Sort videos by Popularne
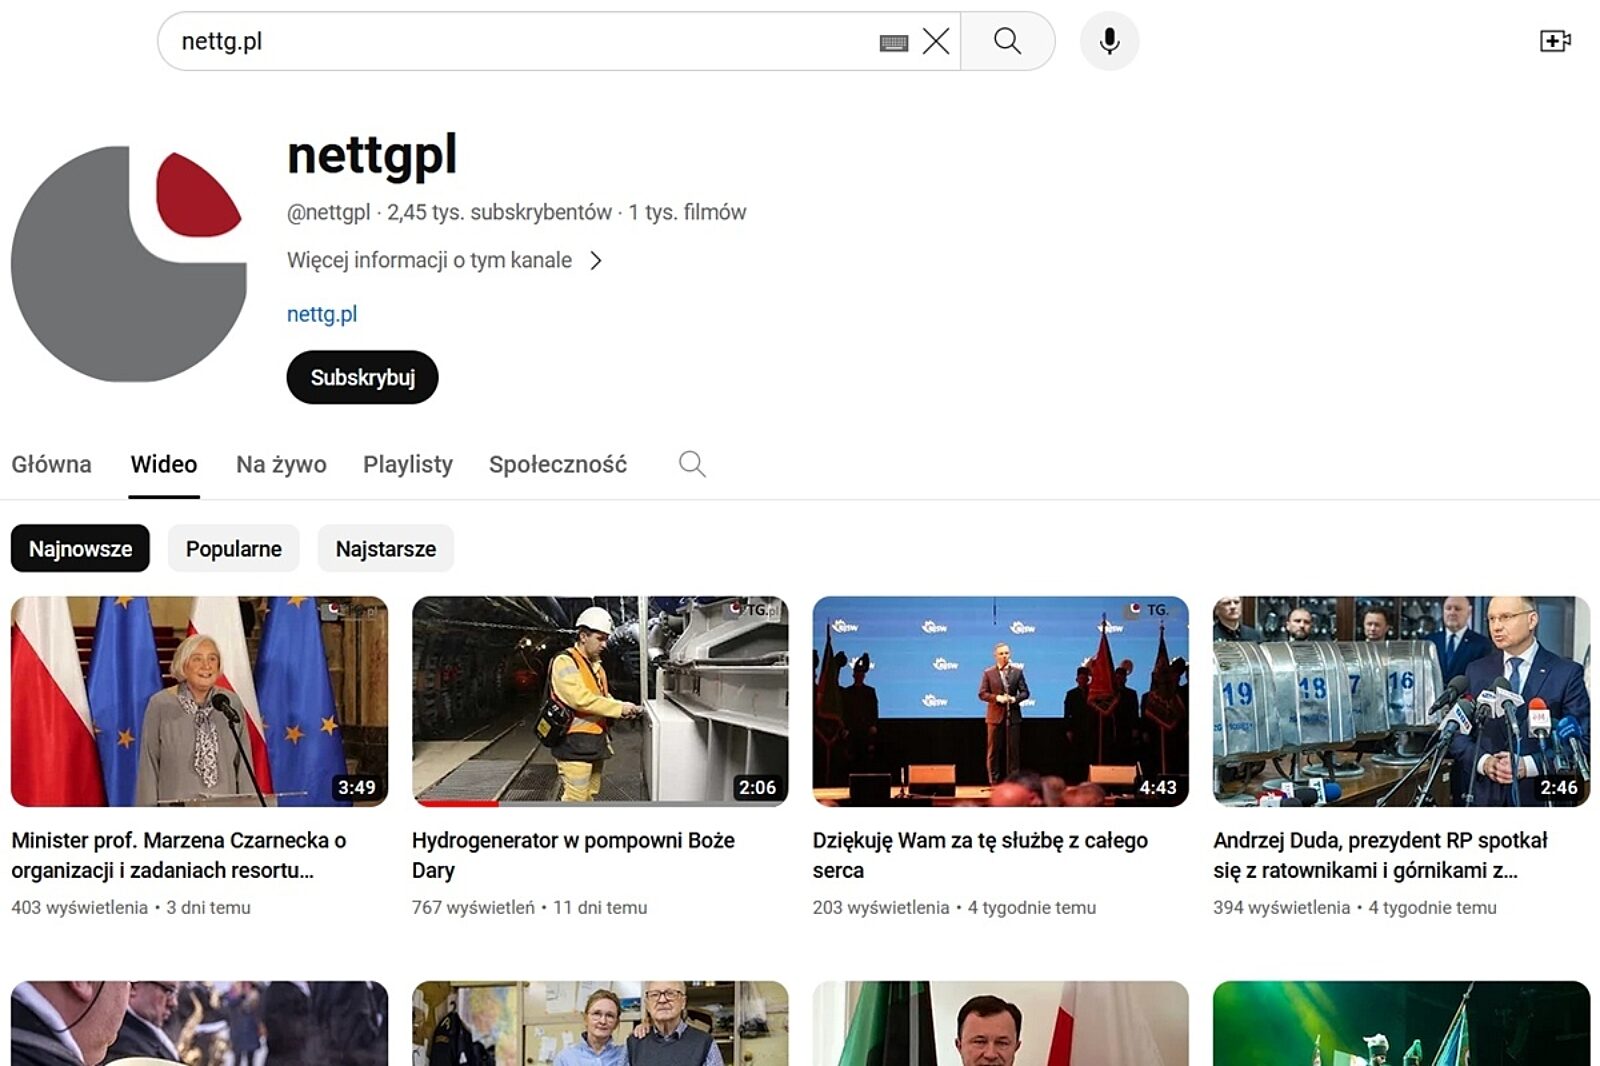1600x1066 pixels. [233, 549]
